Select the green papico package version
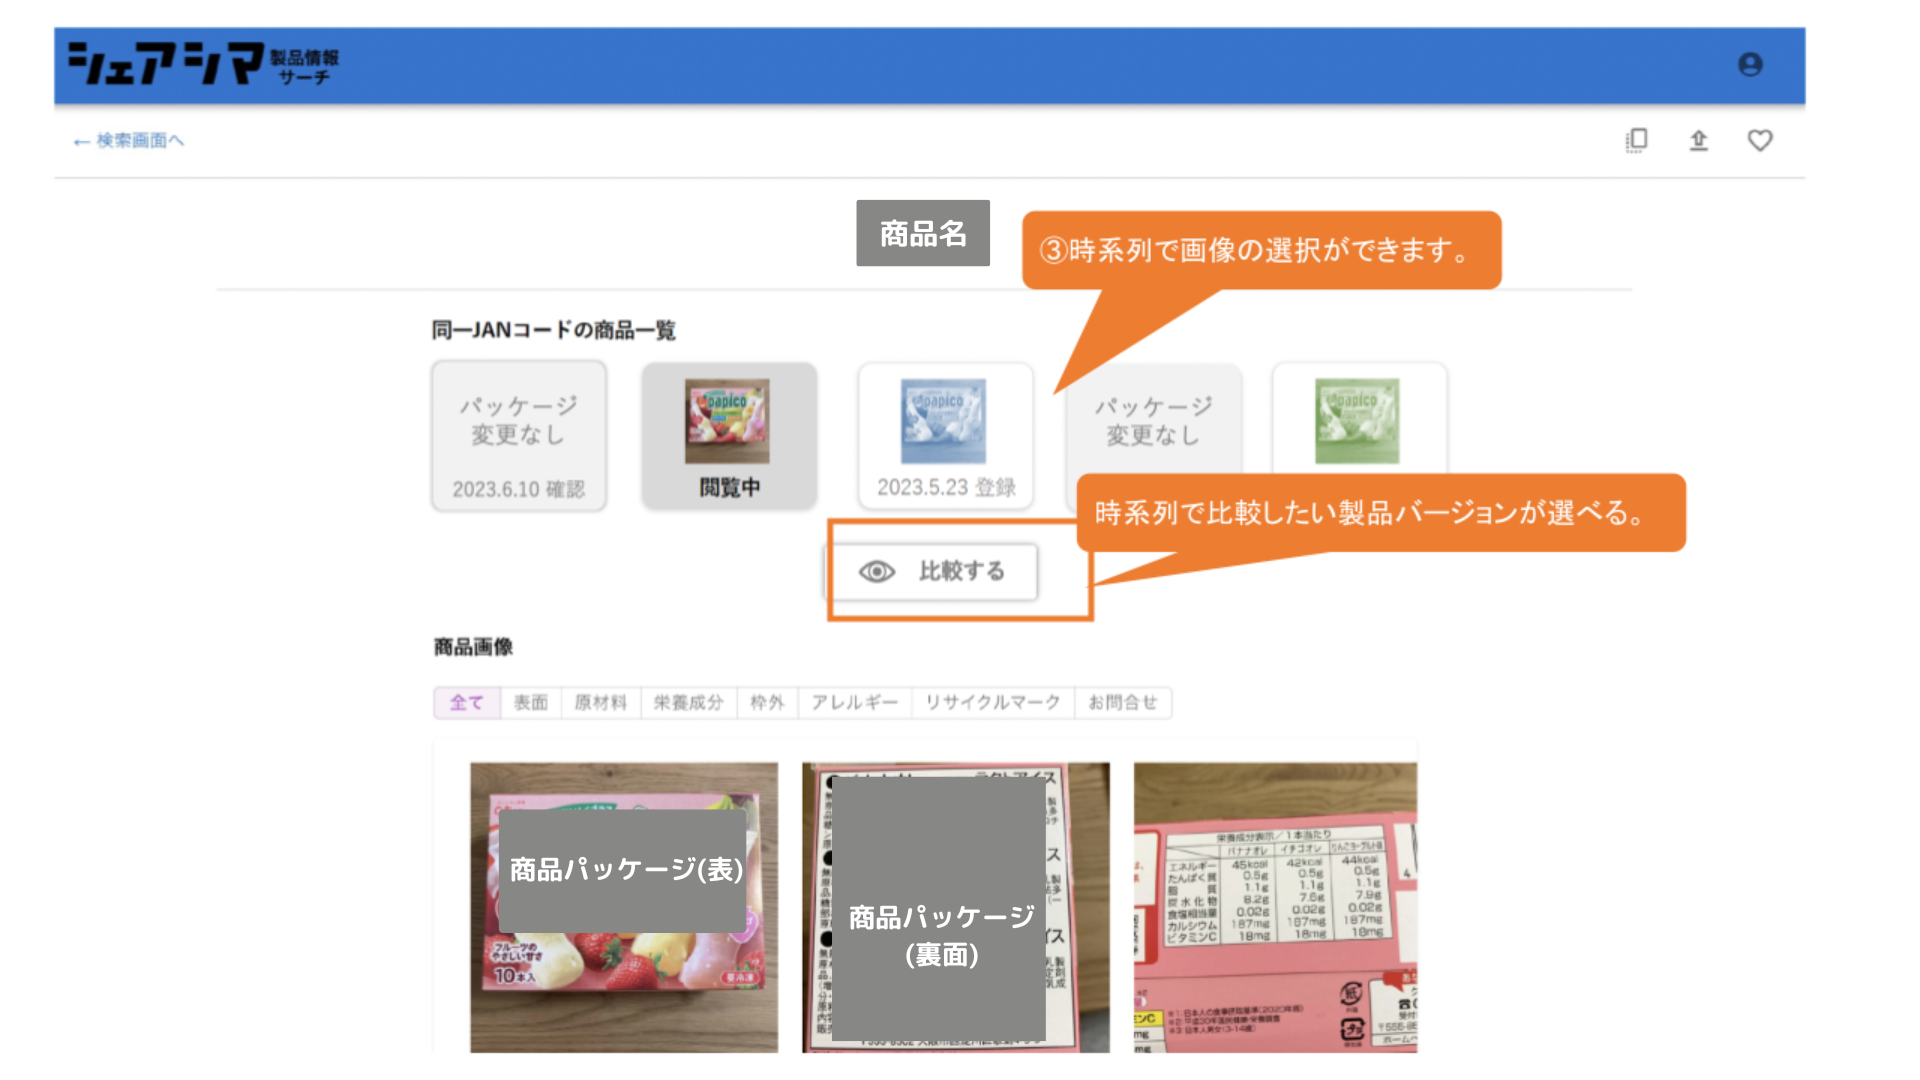1920x1080 pixels. (1357, 422)
